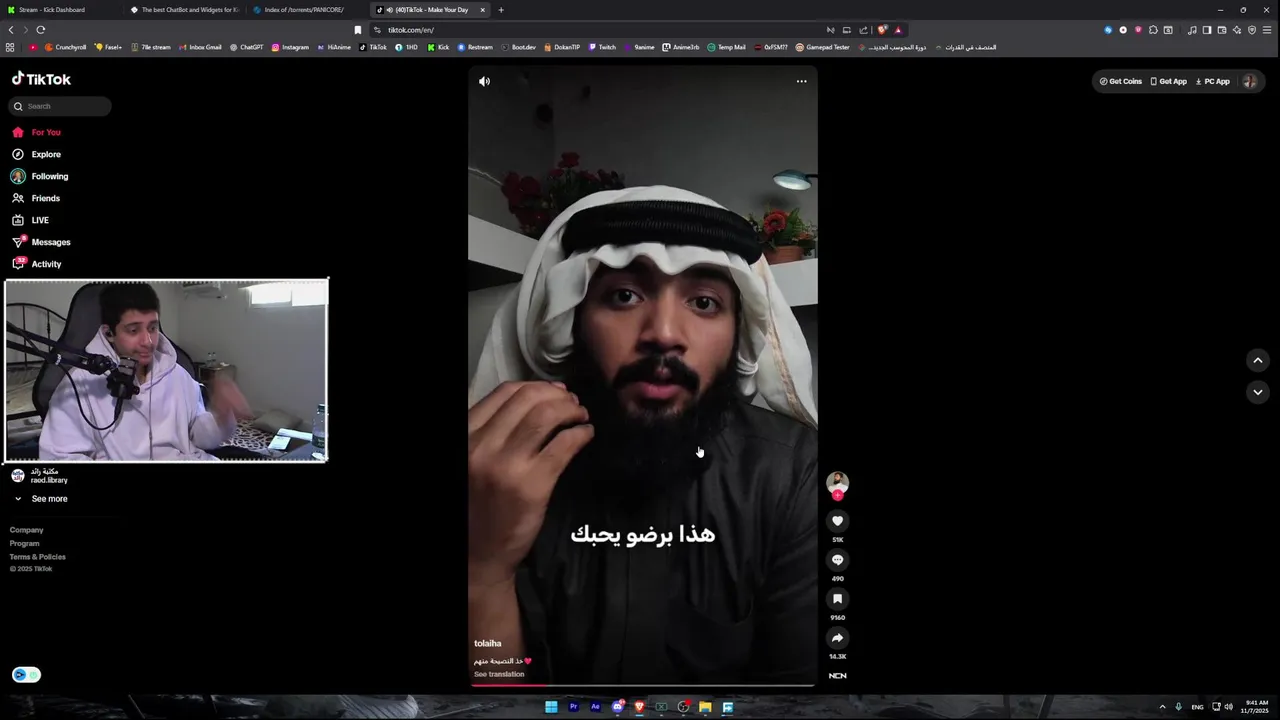1280x720 pixels.
Task: Open the tolaiha username on the video
Action: (488, 643)
